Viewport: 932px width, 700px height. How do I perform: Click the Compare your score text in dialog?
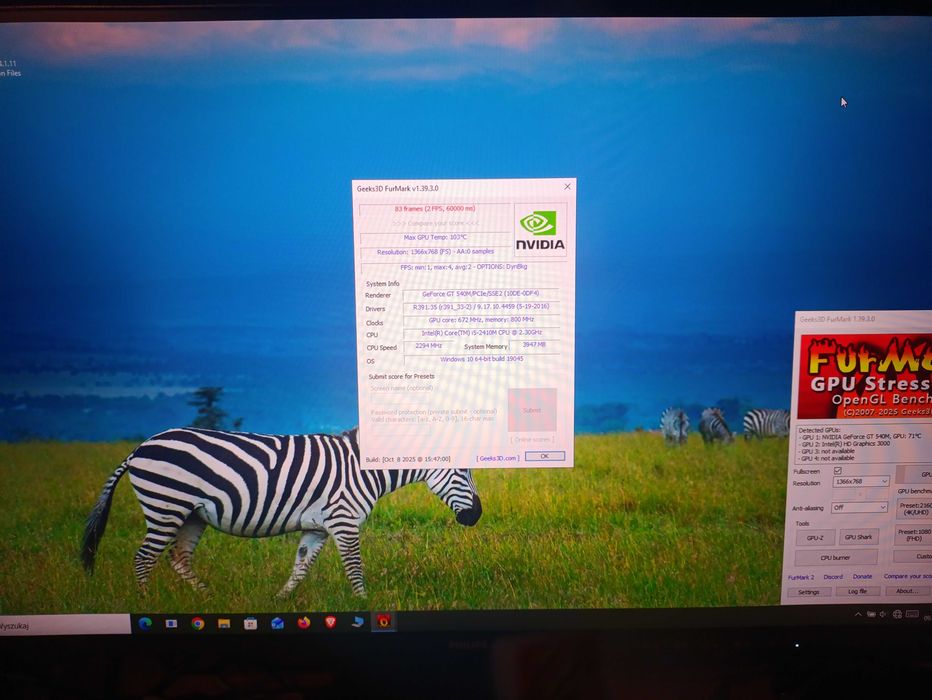(x=435, y=223)
